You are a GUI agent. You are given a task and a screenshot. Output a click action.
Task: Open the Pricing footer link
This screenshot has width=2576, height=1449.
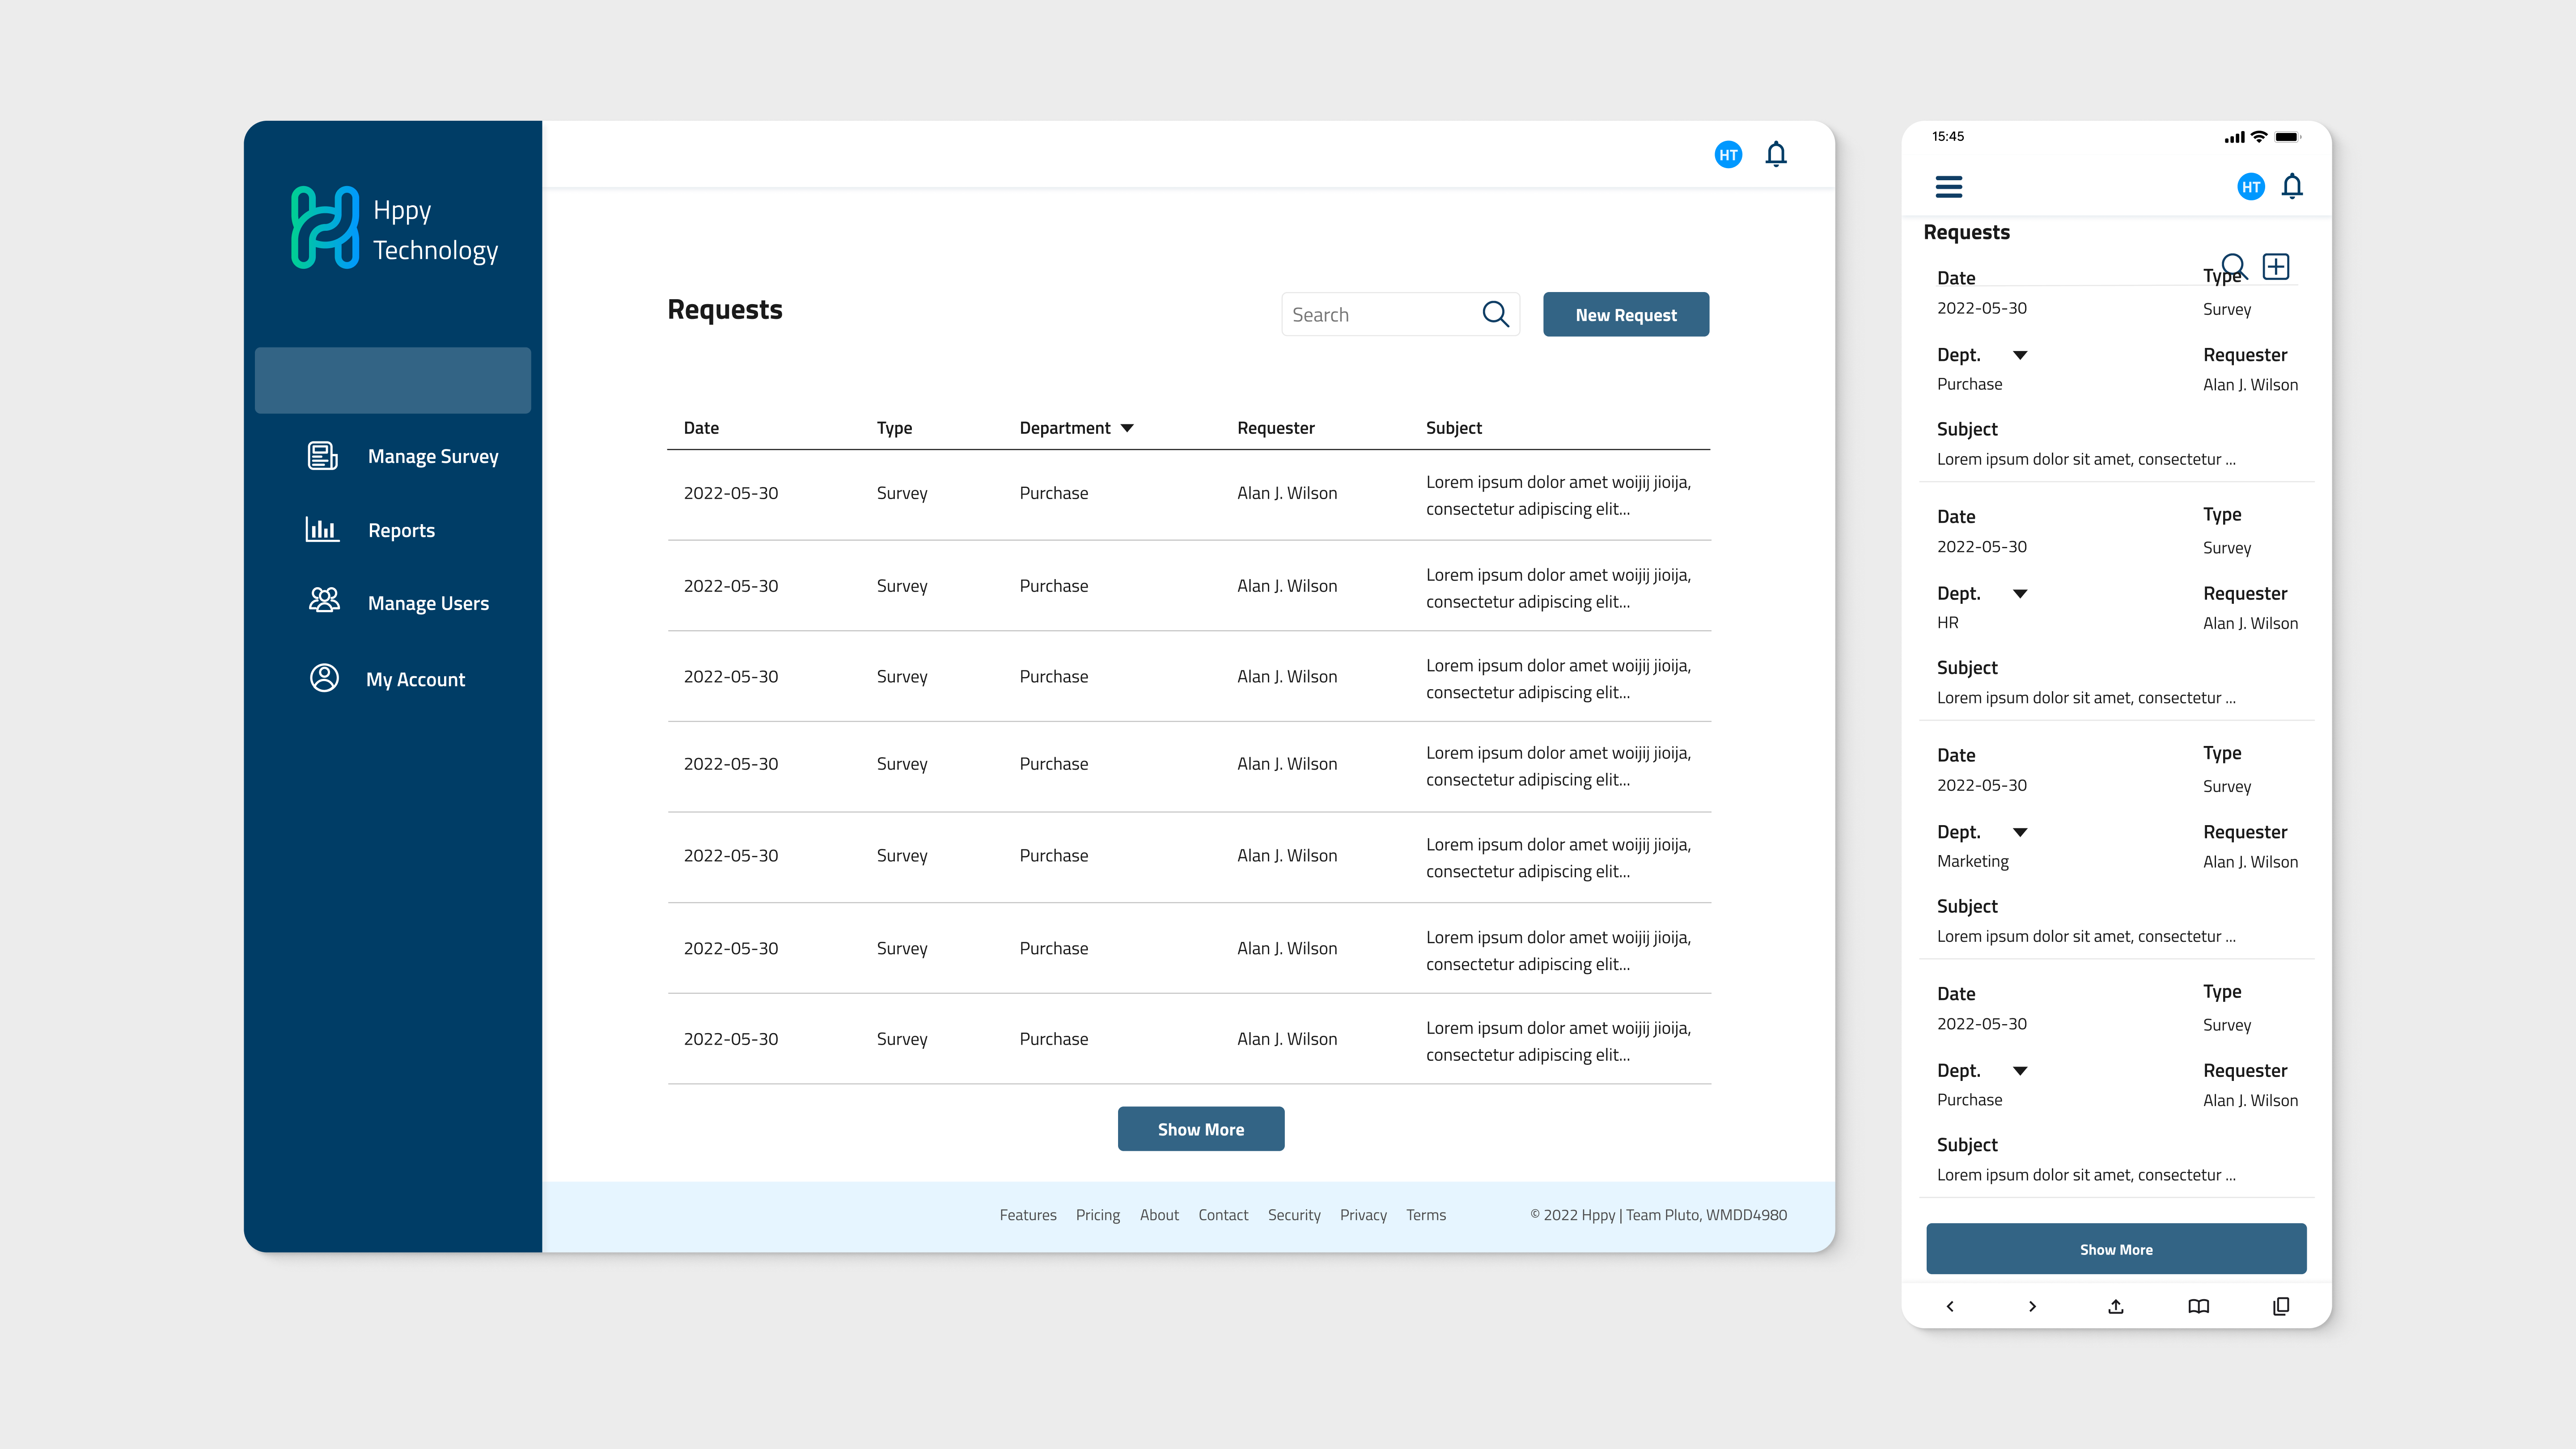coord(1098,1215)
